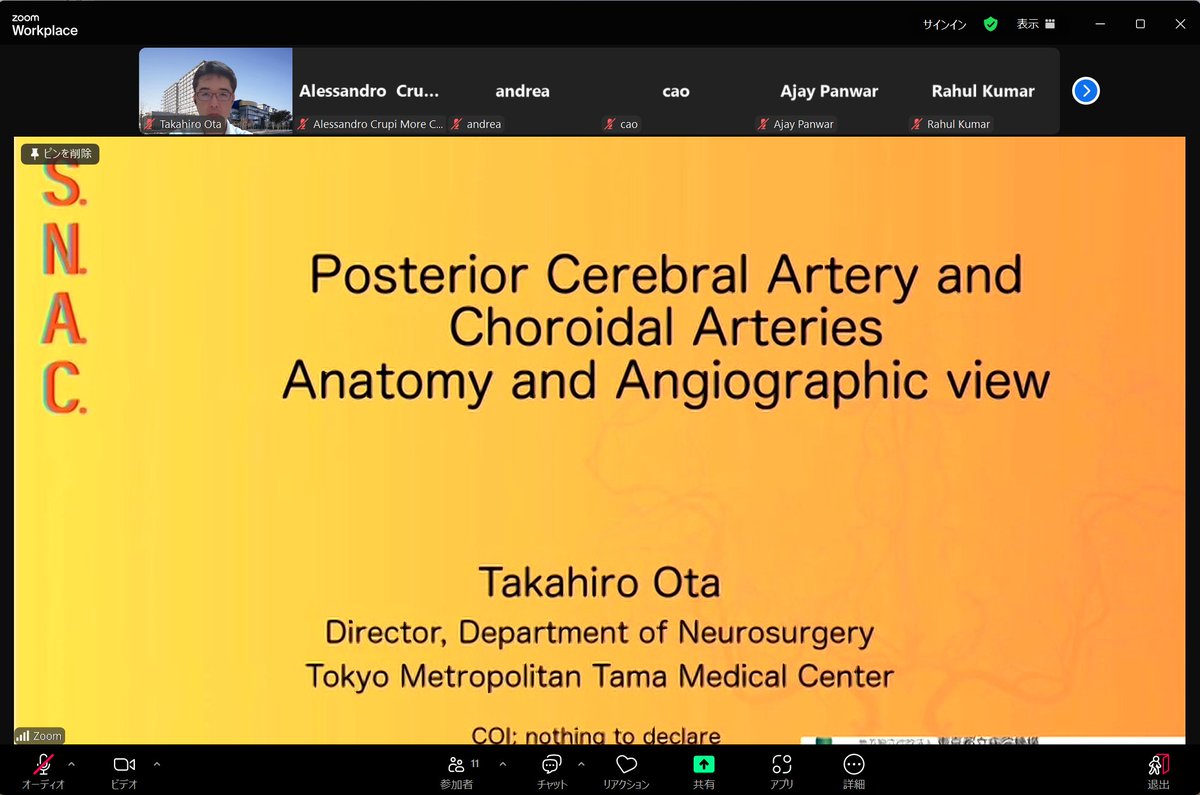Select Alessandro Crupi participant tile
The width and height of the screenshot is (1200, 795).
point(368,91)
